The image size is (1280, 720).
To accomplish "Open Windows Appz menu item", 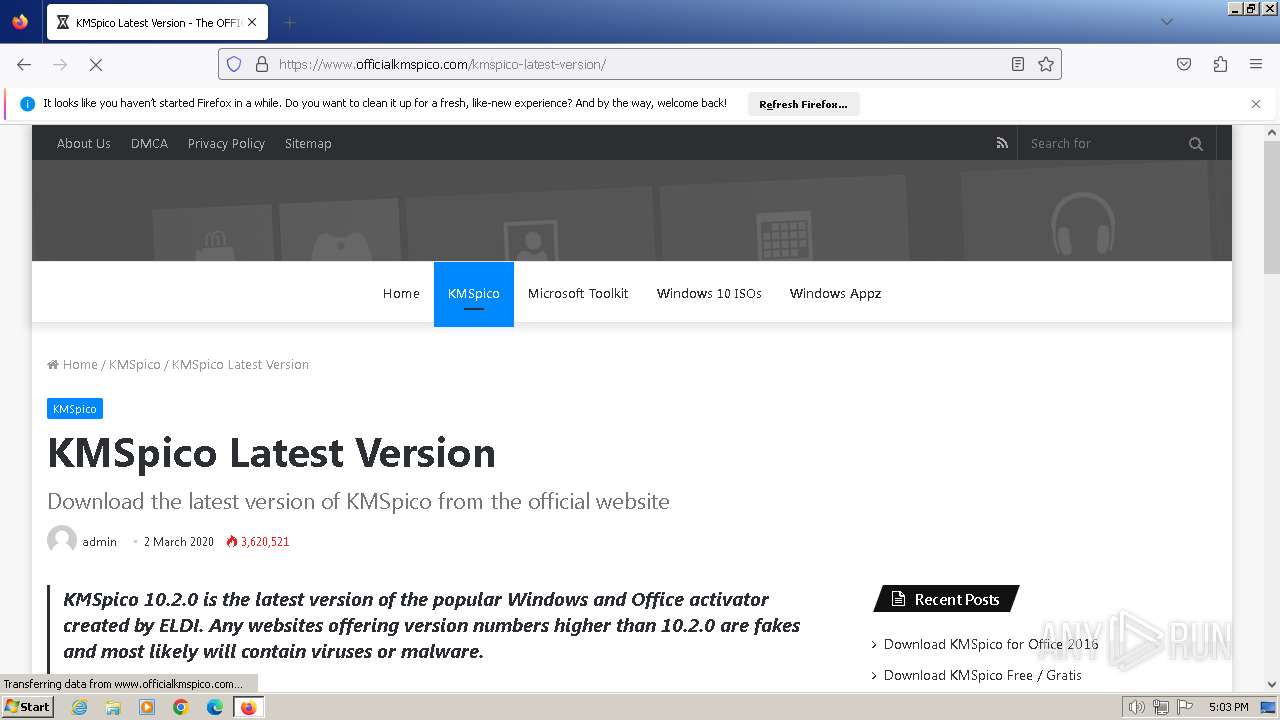I will coord(835,293).
